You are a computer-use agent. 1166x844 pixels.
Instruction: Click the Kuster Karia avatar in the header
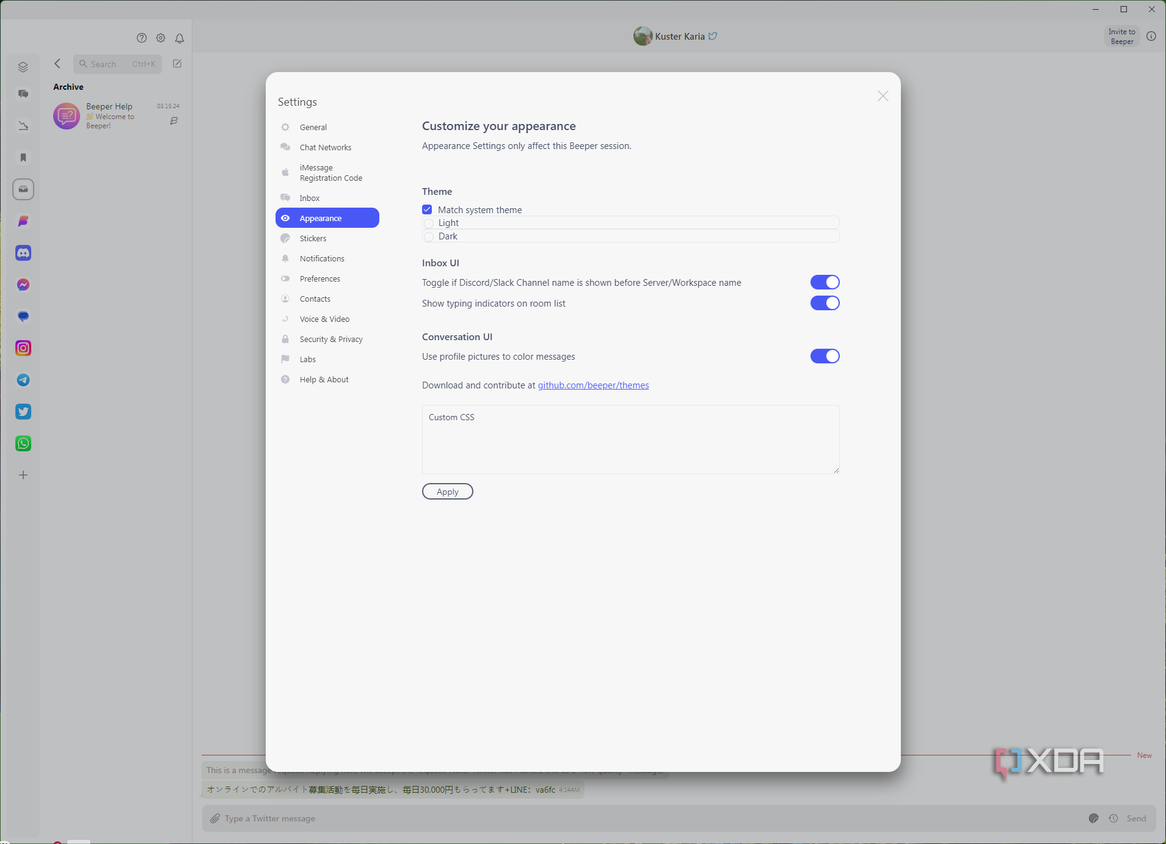642,36
